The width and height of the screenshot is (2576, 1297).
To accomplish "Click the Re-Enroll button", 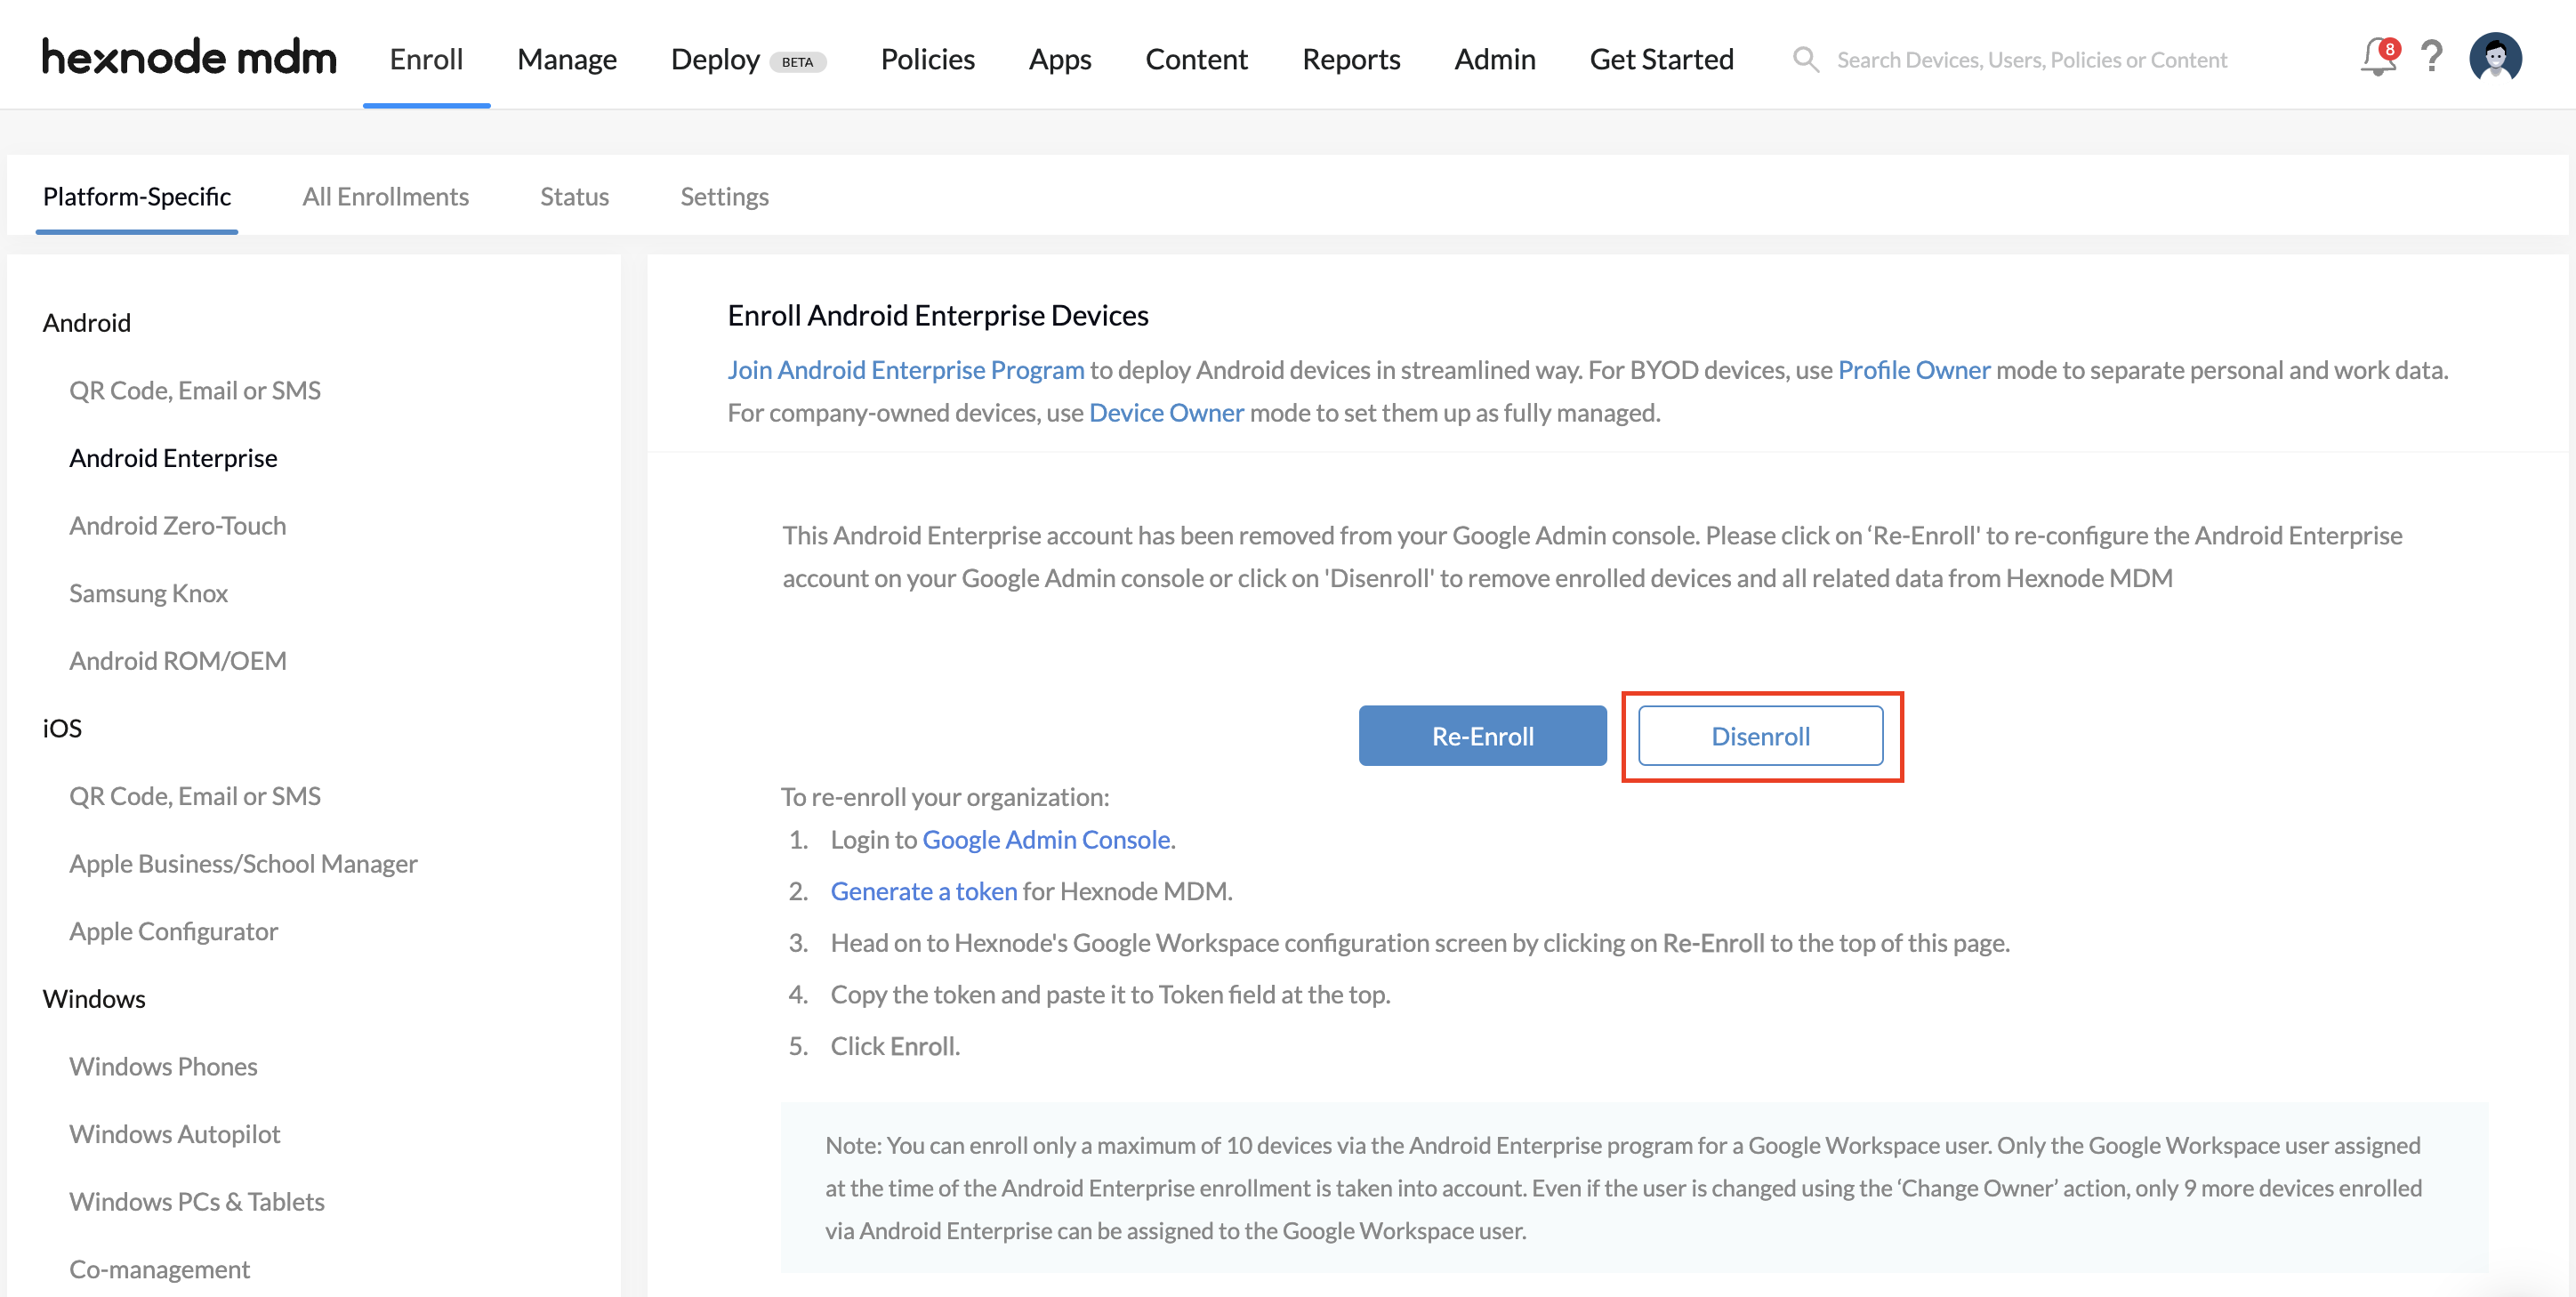I will (x=1482, y=735).
